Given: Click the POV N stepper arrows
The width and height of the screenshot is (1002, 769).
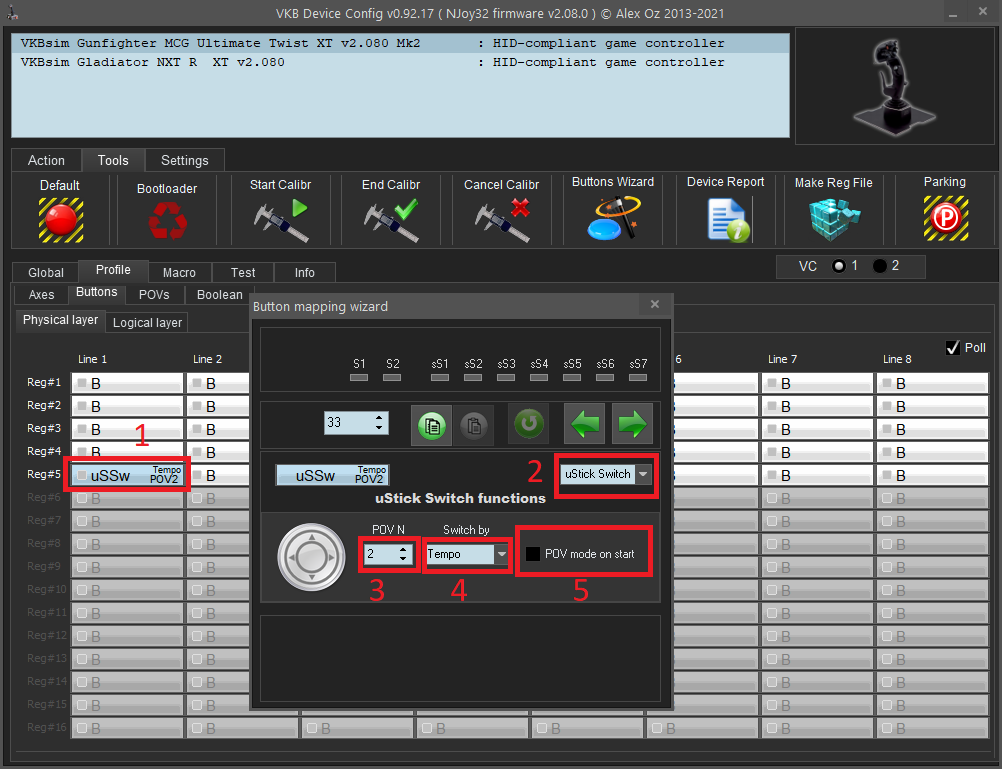Looking at the screenshot, I should tap(403, 554).
